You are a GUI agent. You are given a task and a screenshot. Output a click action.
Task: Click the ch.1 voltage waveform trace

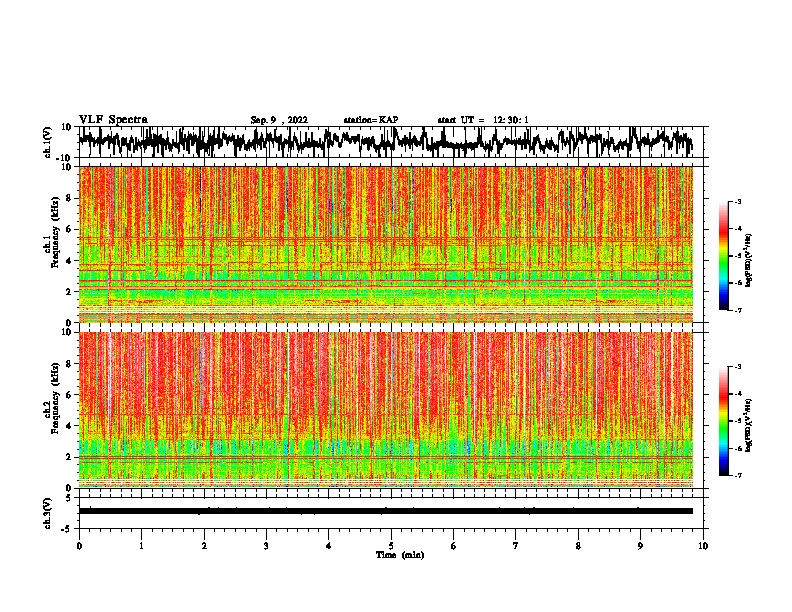click(x=385, y=142)
